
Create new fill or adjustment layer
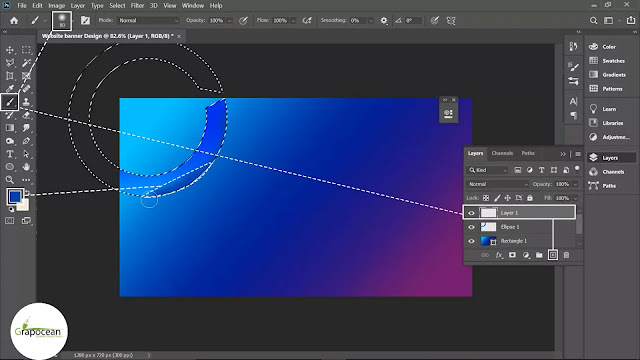[526, 255]
